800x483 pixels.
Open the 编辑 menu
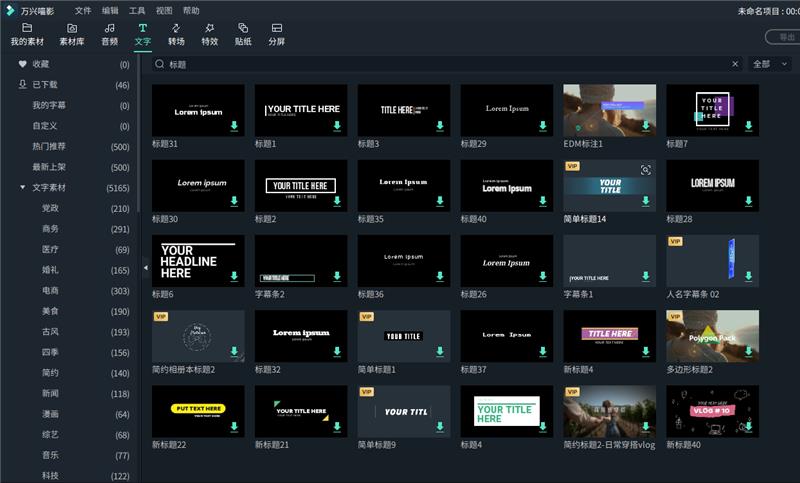tap(110, 11)
